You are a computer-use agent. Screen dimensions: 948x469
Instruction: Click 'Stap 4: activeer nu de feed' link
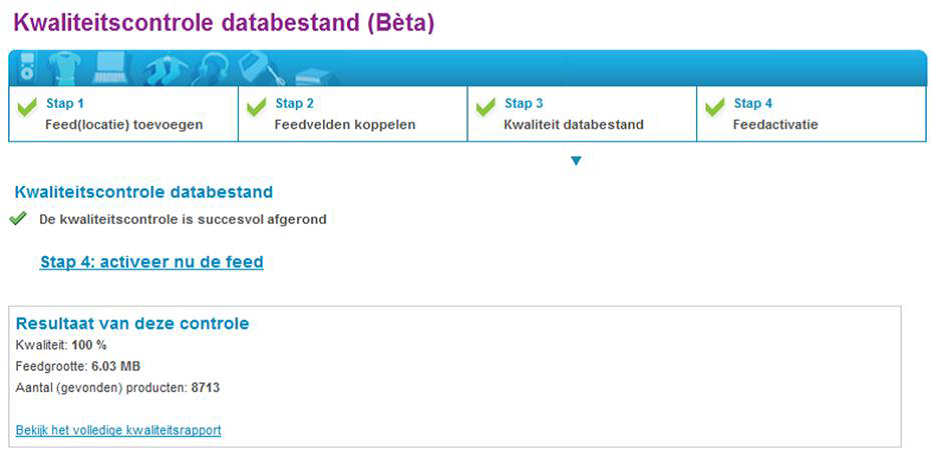[152, 262]
